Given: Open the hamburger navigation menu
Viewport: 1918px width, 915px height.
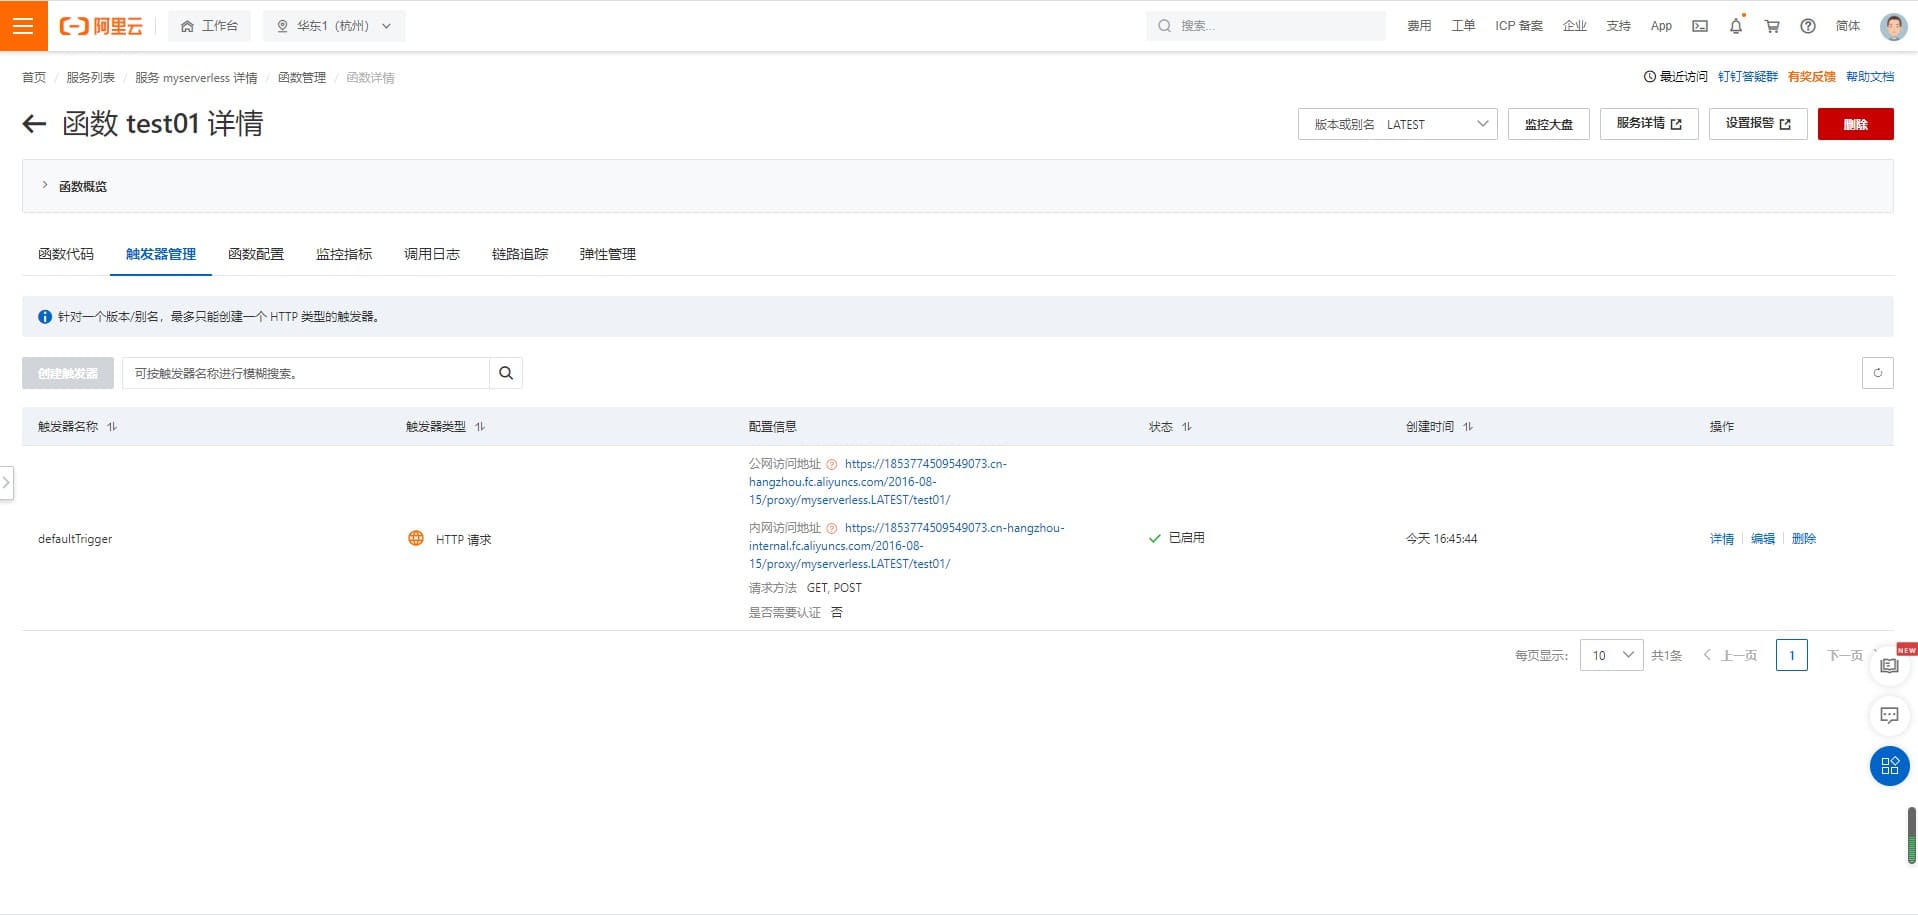Looking at the screenshot, I should coord(23,26).
